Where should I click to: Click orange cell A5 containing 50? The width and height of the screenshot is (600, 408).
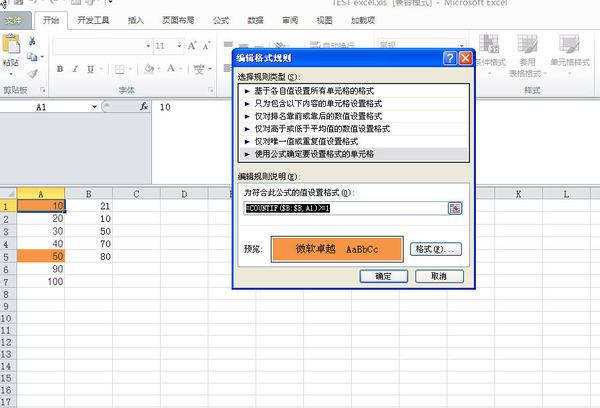(41, 256)
